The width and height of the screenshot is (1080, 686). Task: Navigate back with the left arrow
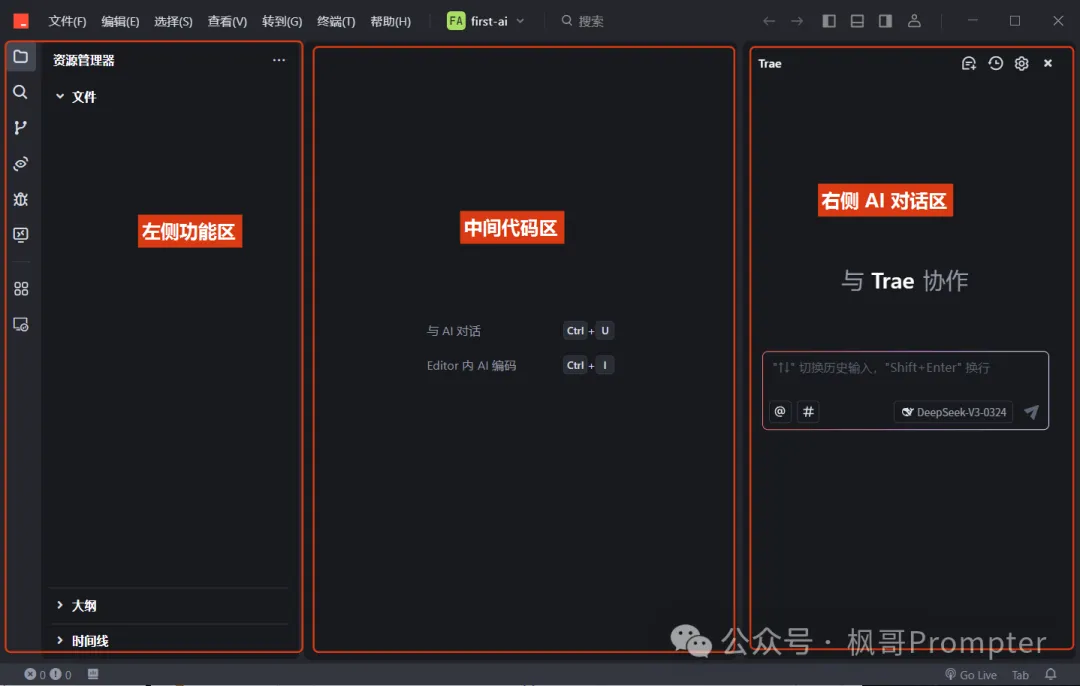[769, 21]
